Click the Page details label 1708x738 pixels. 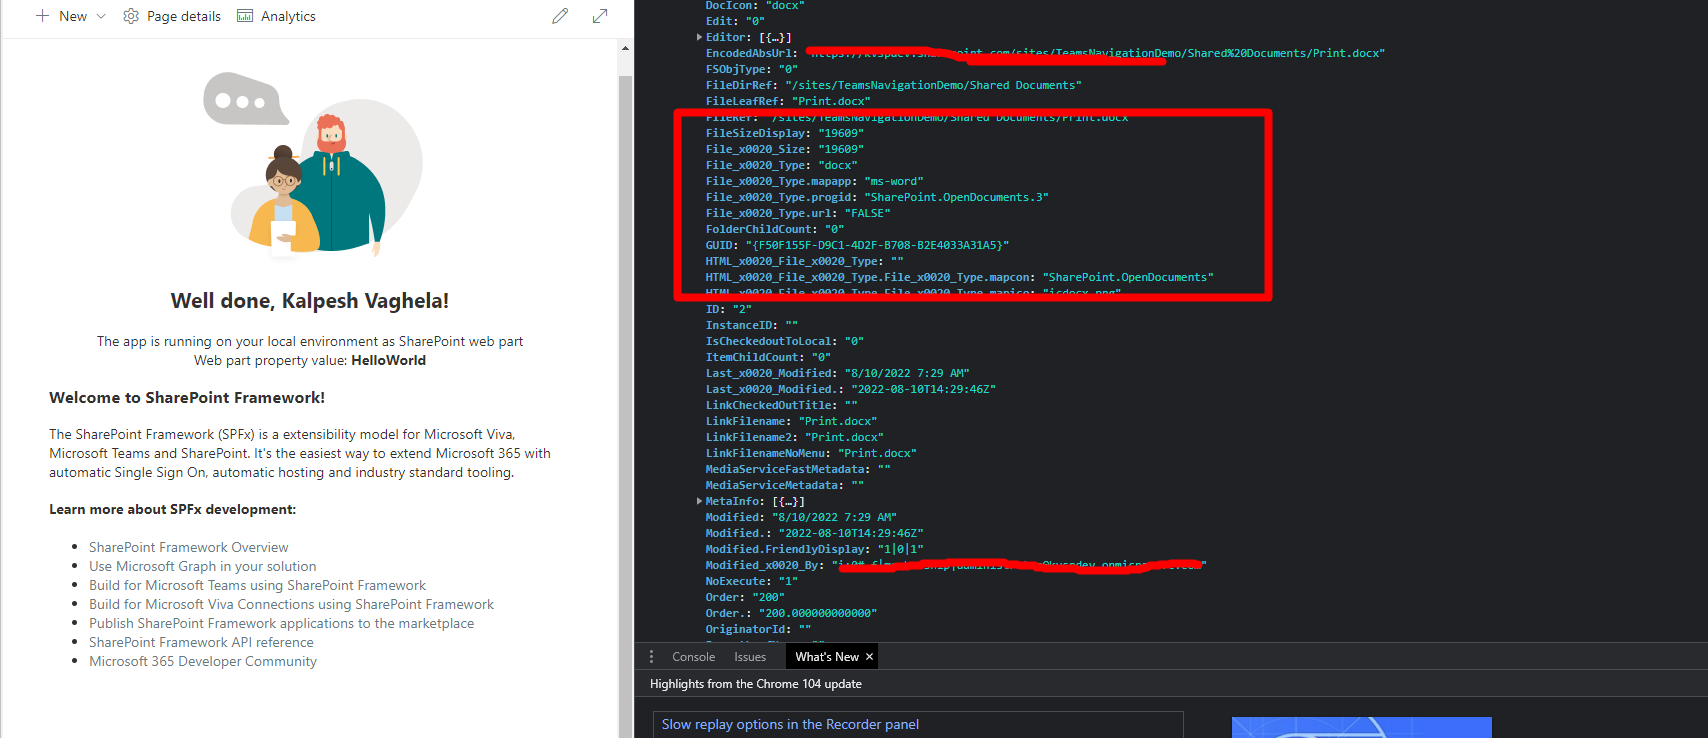click(184, 16)
